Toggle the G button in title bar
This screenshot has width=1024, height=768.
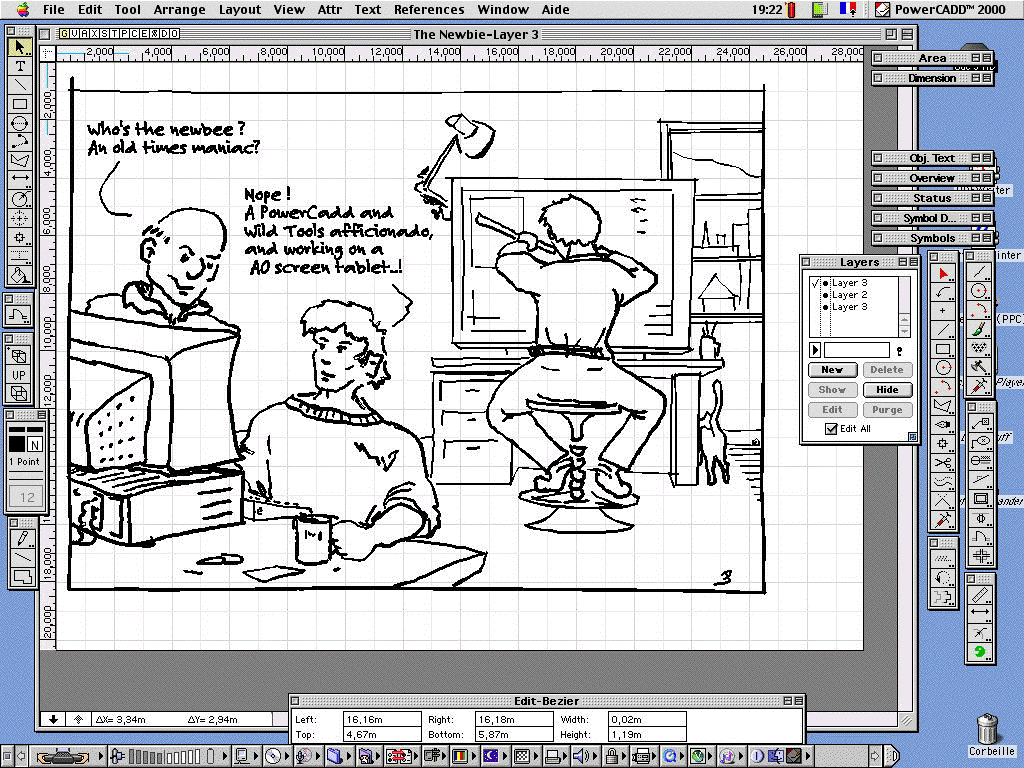[64, 33]
